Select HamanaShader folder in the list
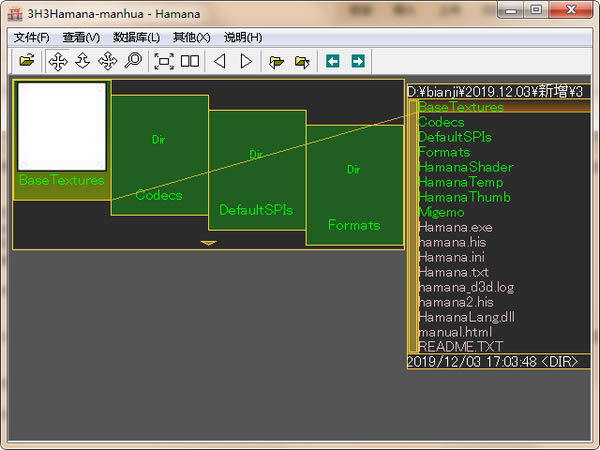This screenshot has height=450, width=600. [x=465, y=167]
